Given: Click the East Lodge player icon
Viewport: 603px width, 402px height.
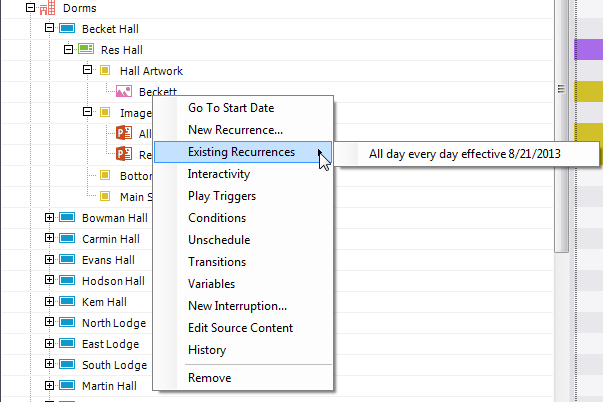Looking at the screenshot, I should click(x=67, y=343).
